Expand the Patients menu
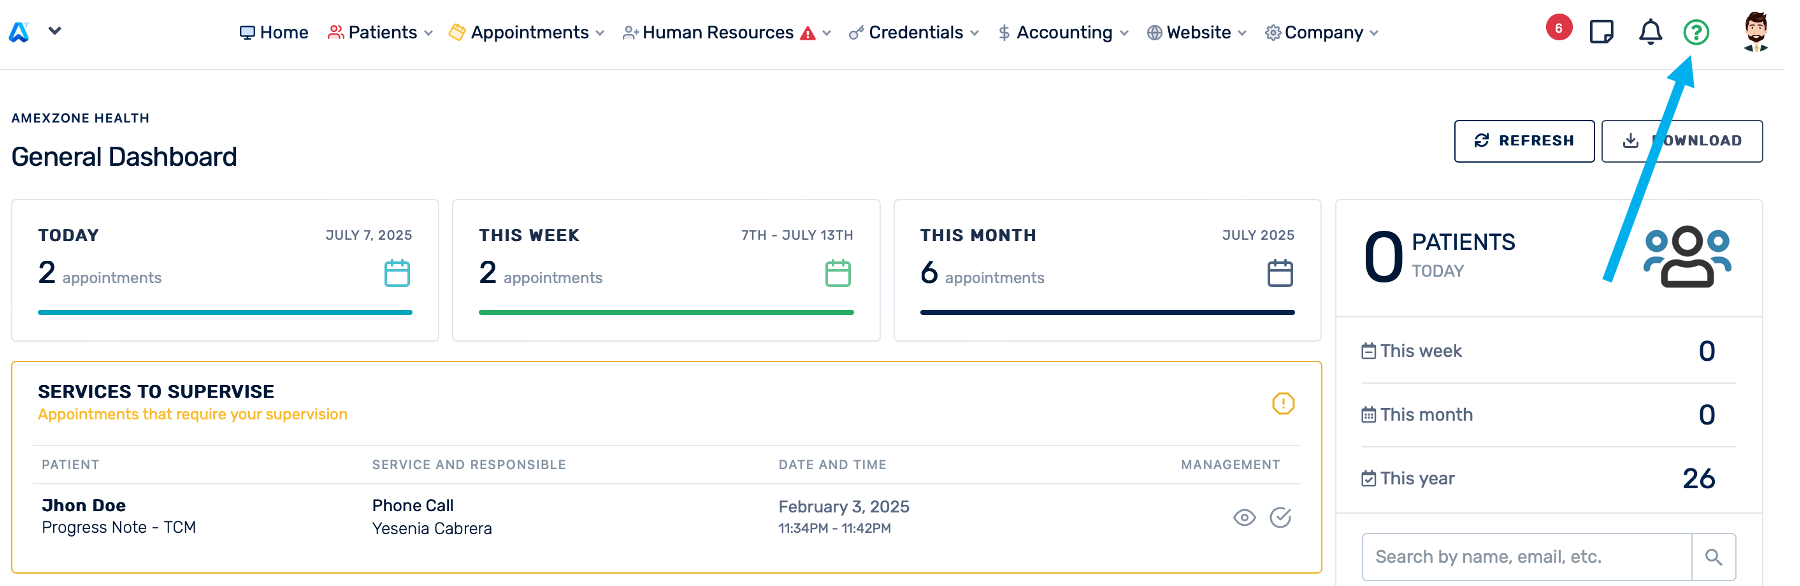1800x586 pixels. 381,33
